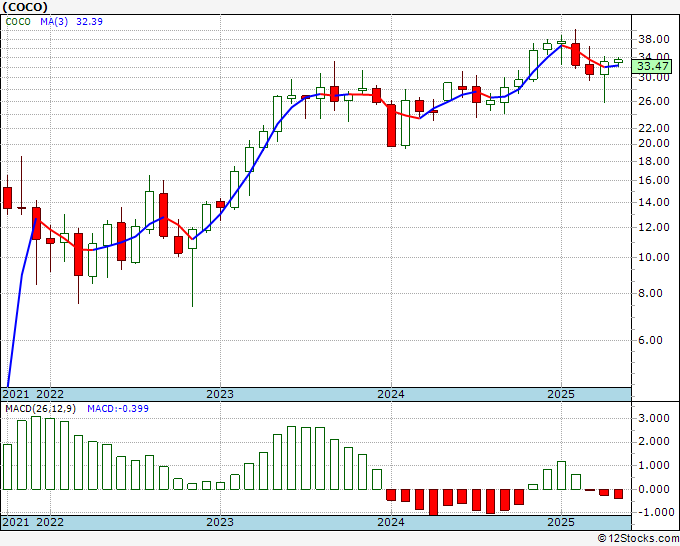Click the 3.000 MACD axis label
This screenshot has height=546, width=680.
[653, 418]
